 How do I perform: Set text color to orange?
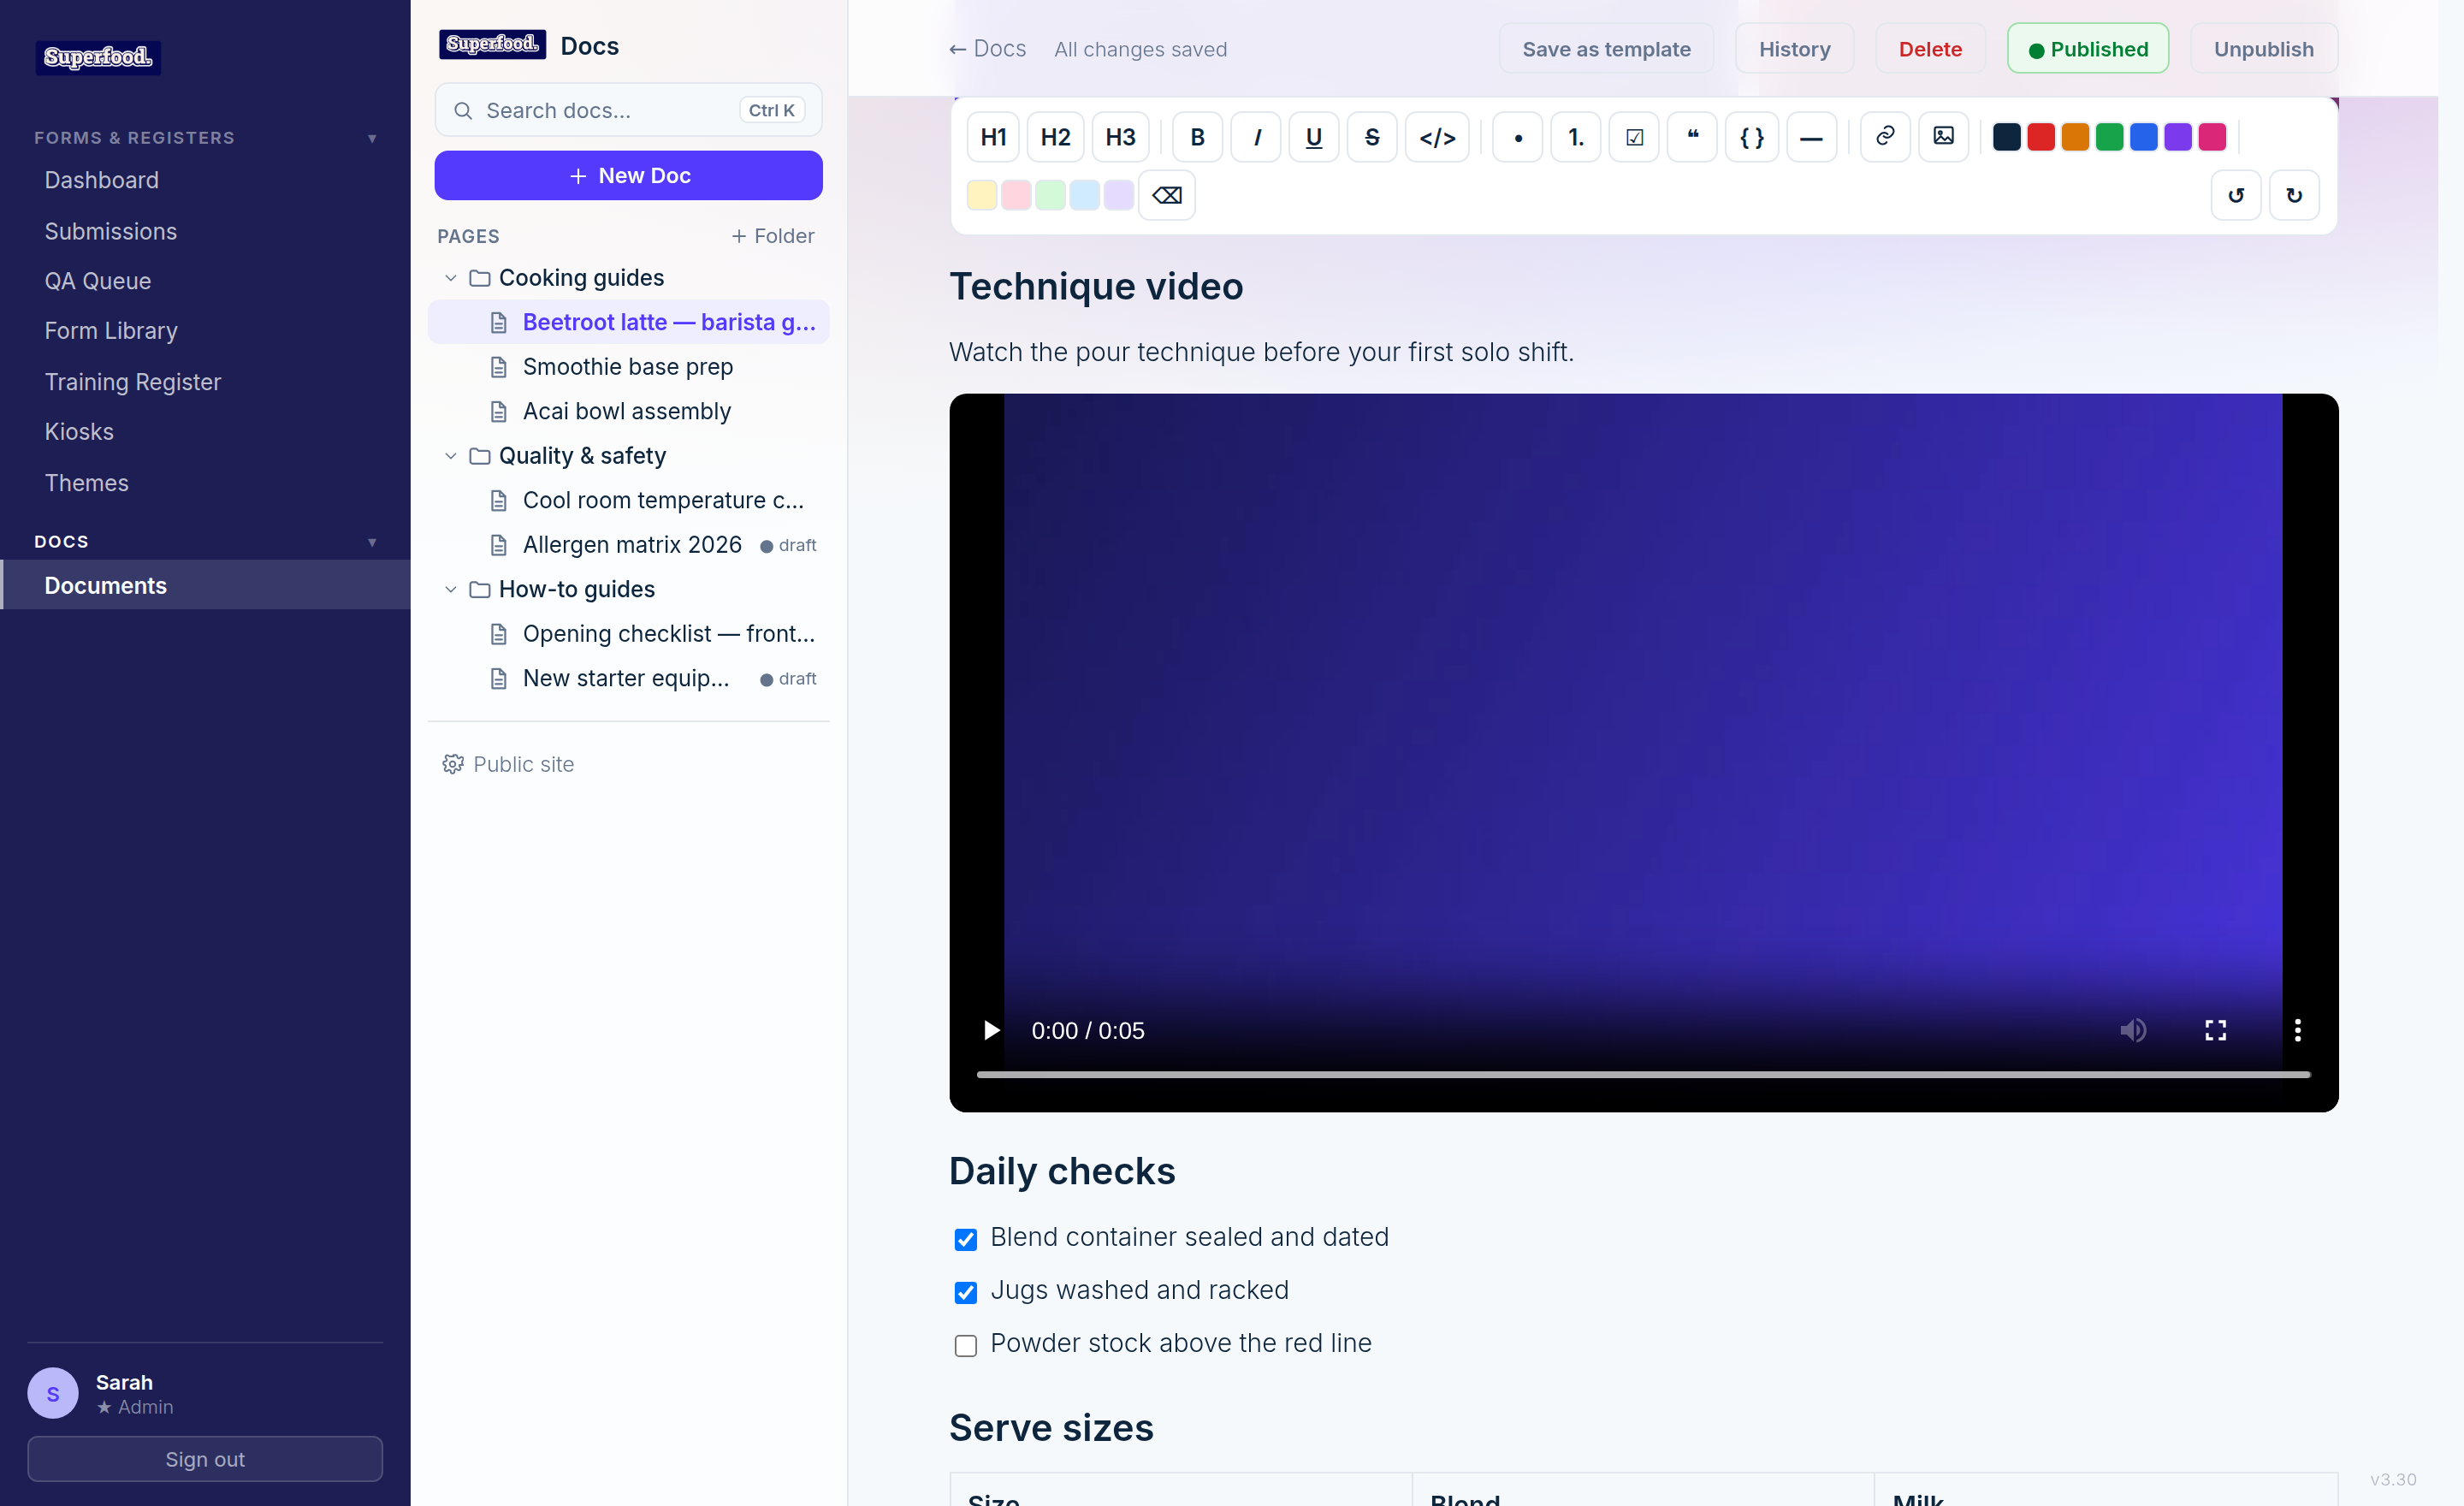click(2075, 137)
